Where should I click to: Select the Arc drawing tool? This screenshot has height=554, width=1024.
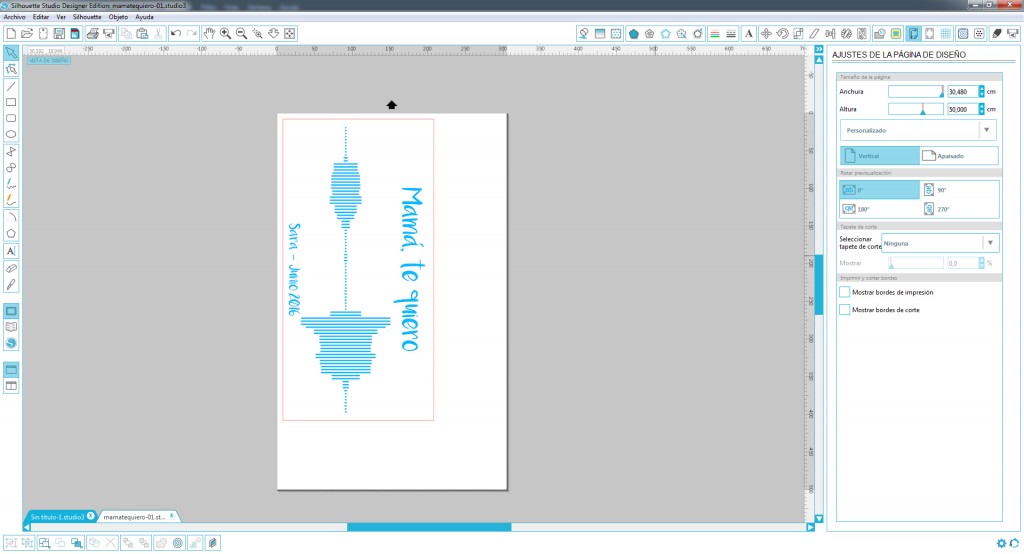11,217
